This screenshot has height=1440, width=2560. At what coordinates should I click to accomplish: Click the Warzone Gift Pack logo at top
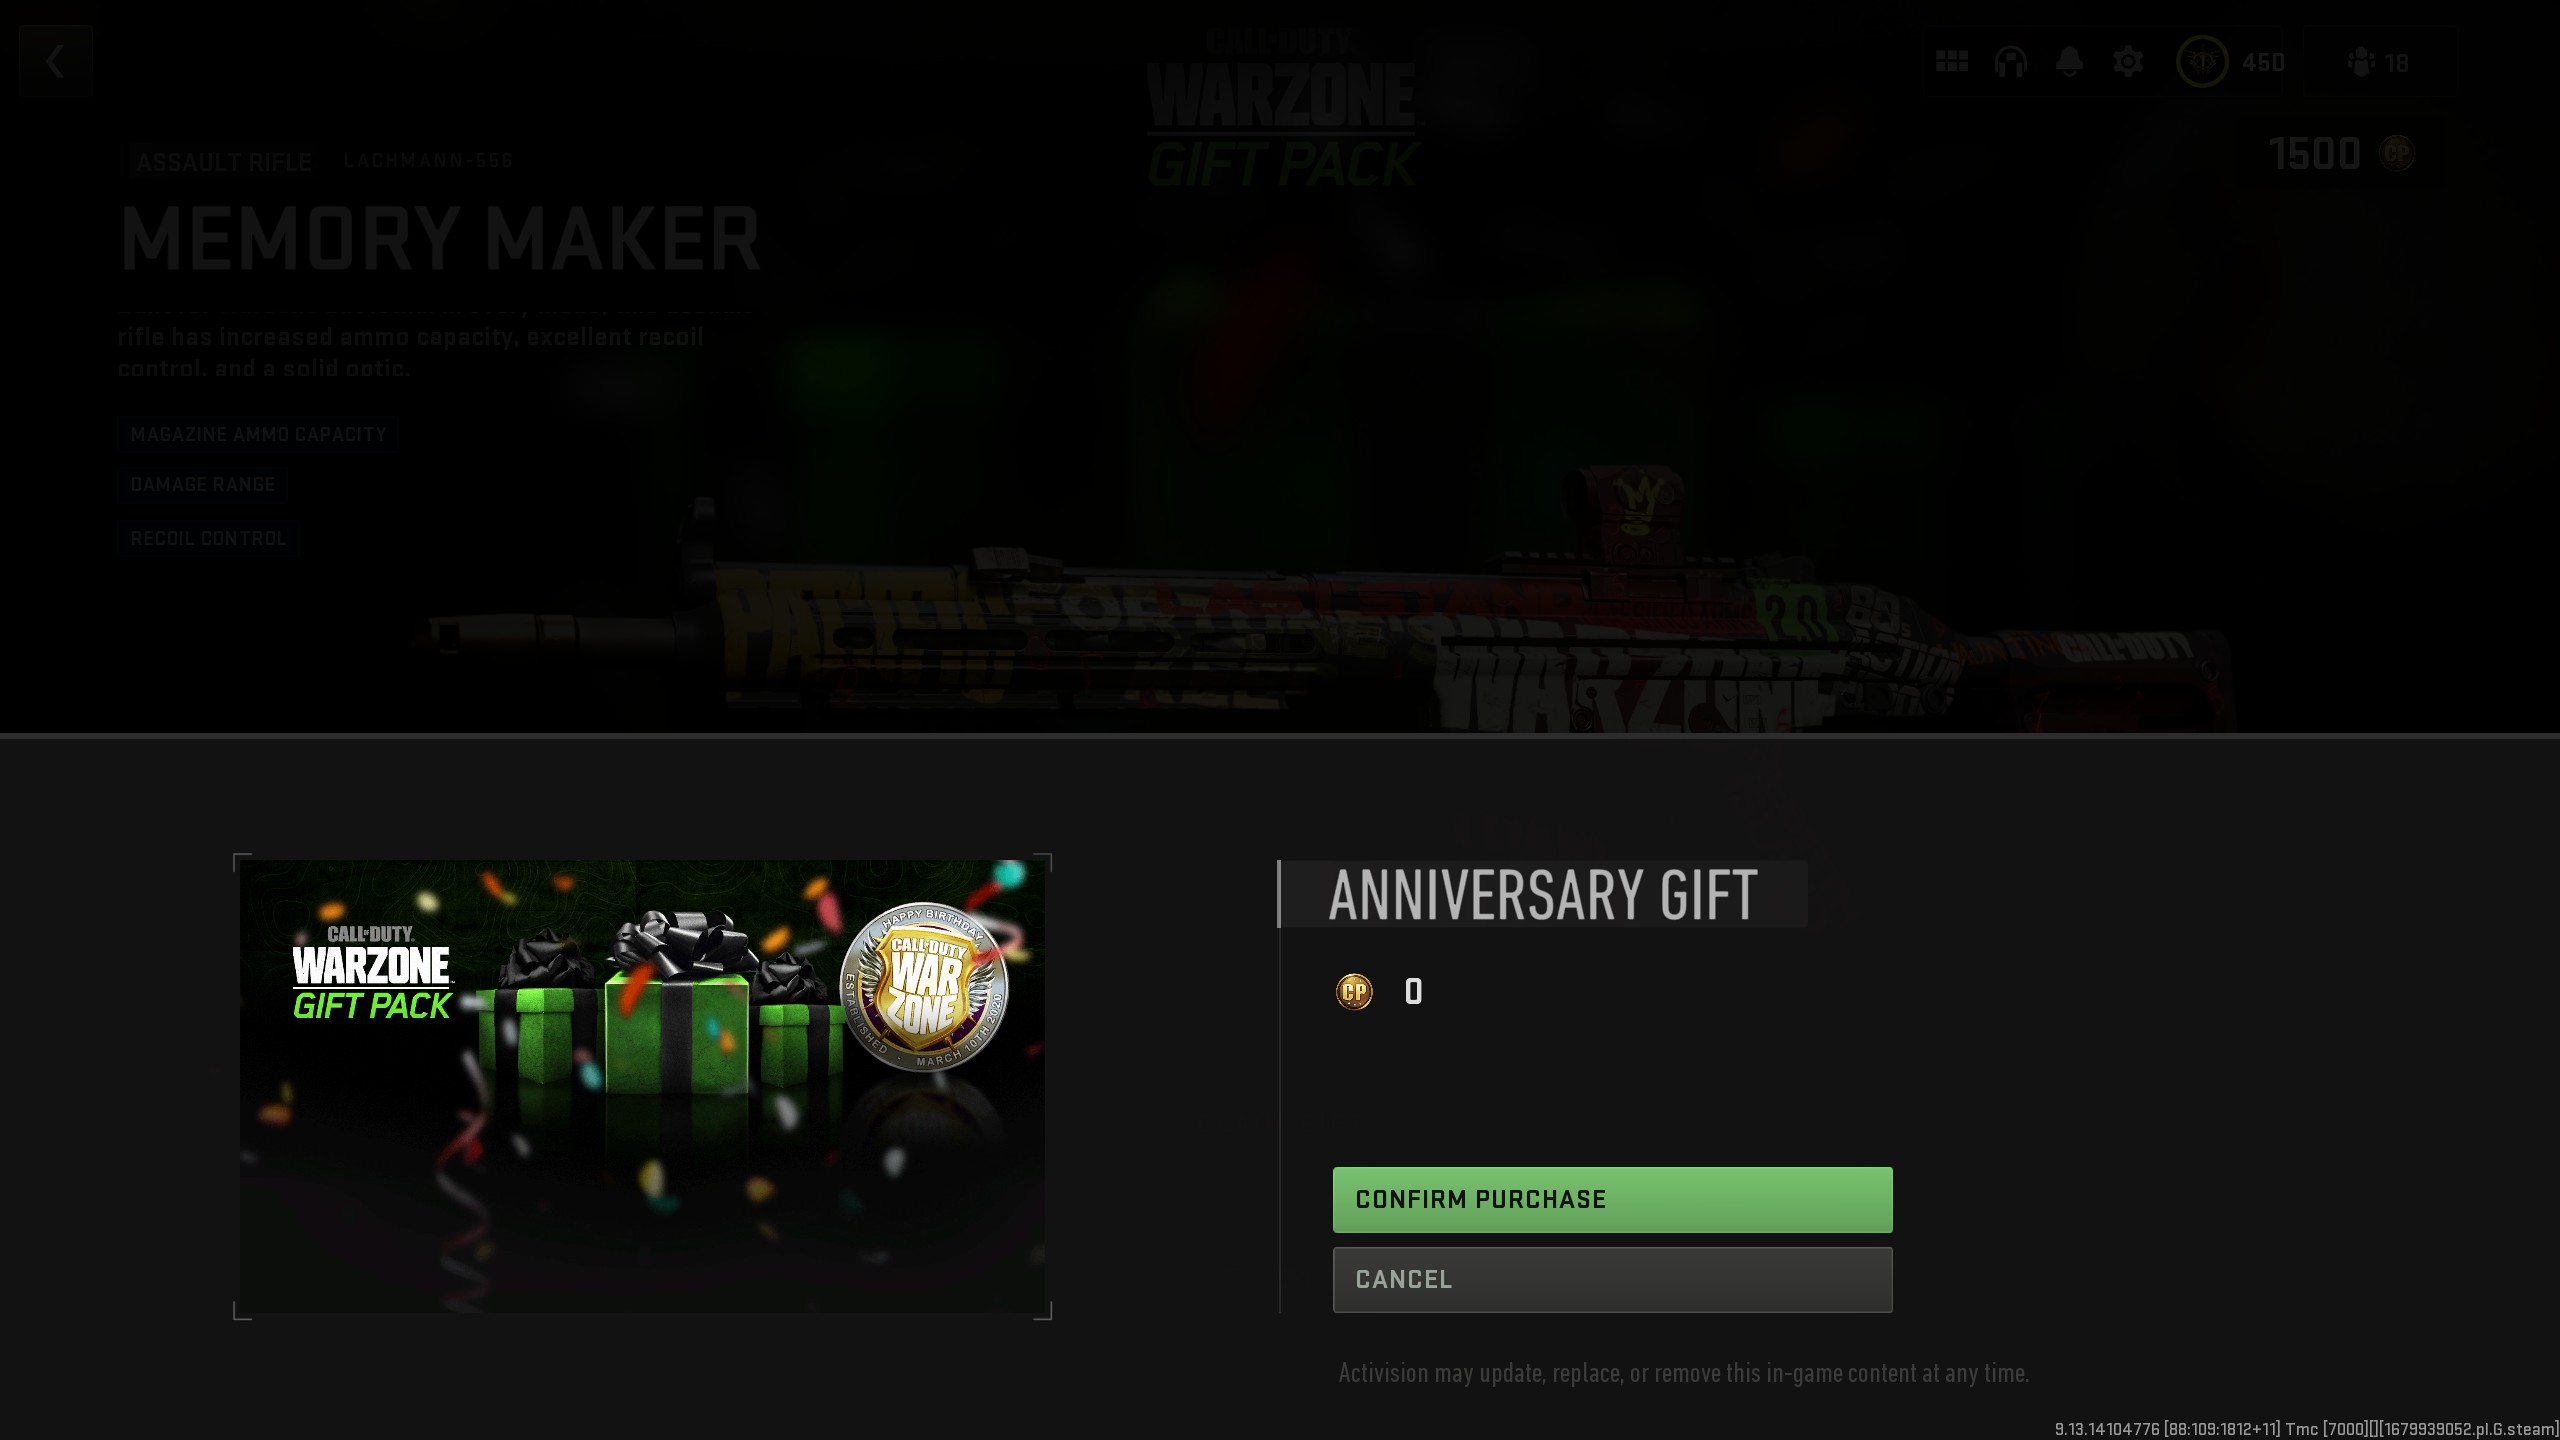(1282, 108)
